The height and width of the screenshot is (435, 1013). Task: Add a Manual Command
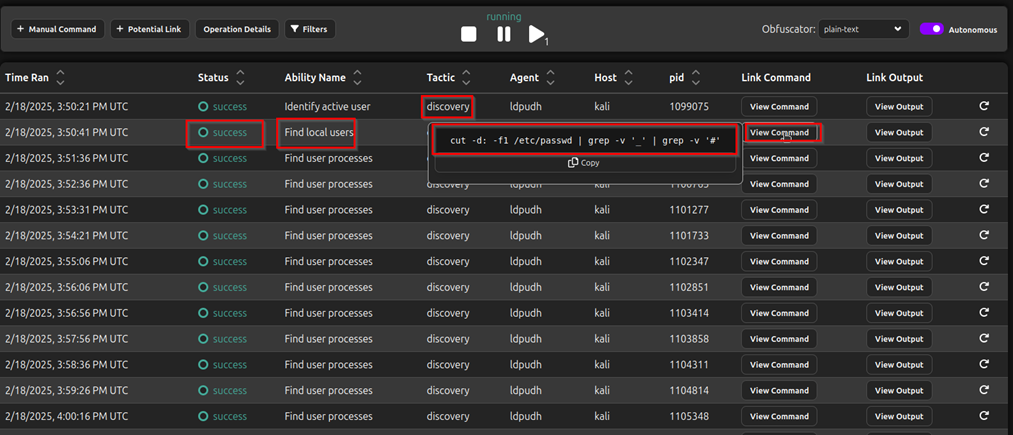(x=57, y=29)
